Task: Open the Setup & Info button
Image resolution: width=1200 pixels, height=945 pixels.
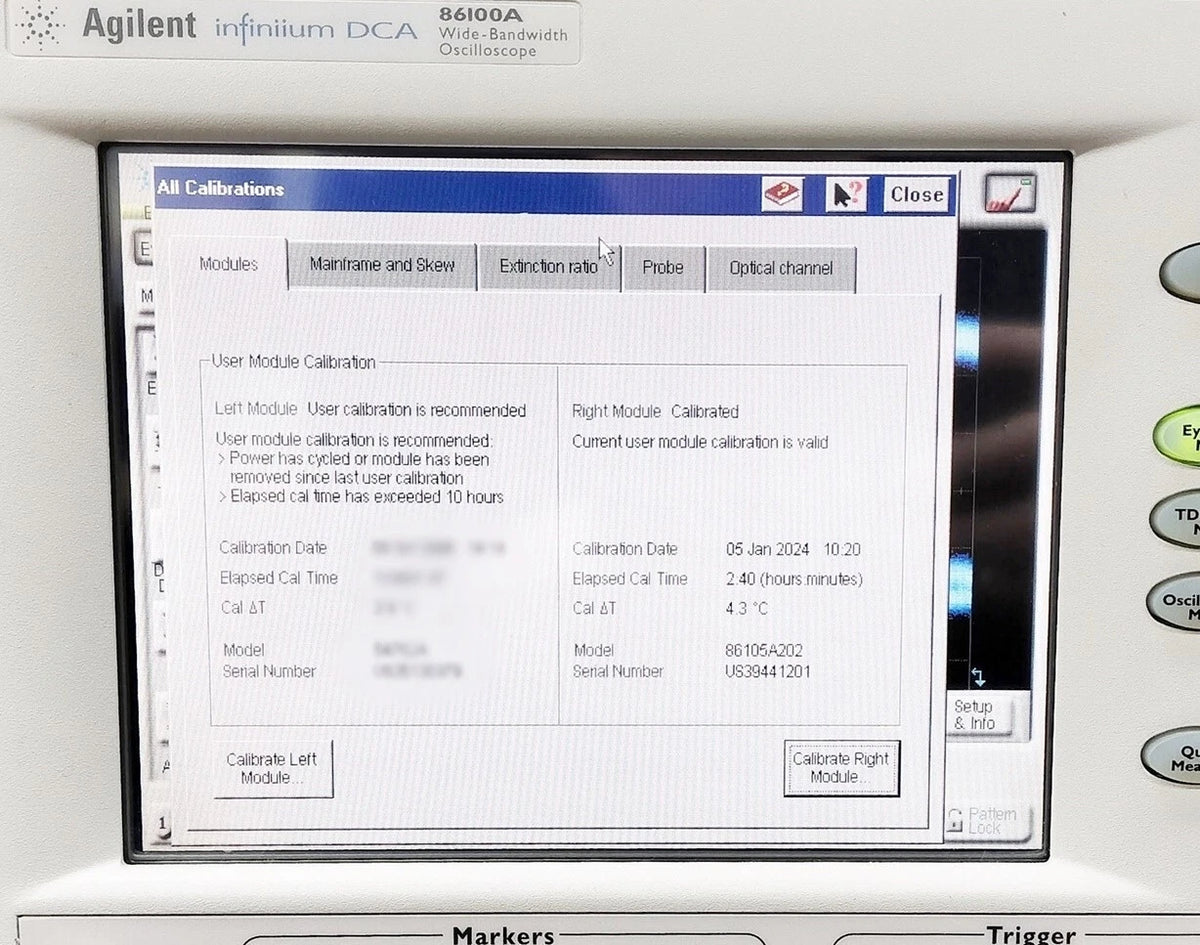Action: 973,715
